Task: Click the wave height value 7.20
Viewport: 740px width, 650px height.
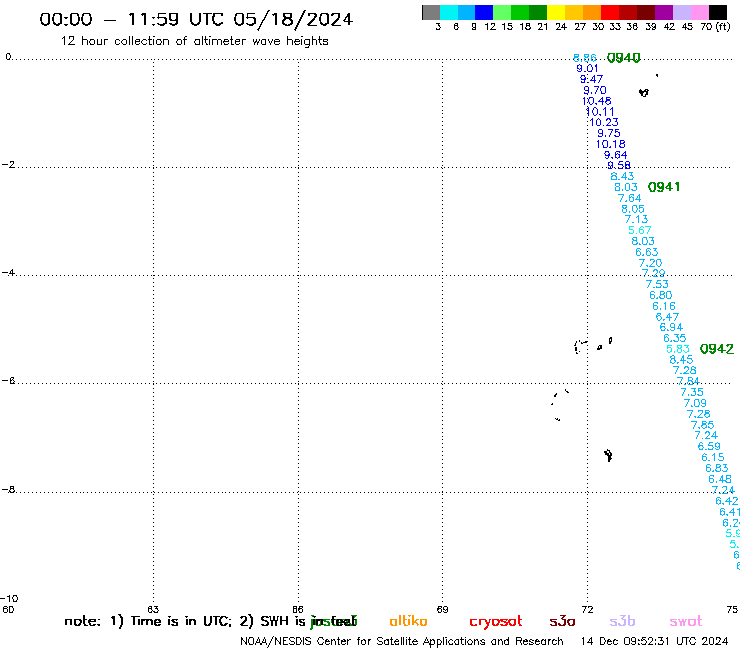Action: [x=650, y=262]
